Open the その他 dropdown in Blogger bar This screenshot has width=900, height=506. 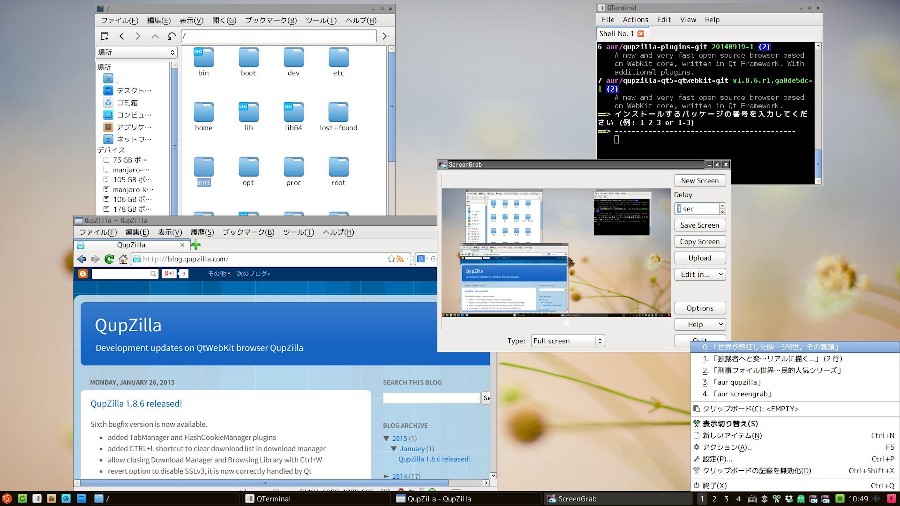(219, 274)
